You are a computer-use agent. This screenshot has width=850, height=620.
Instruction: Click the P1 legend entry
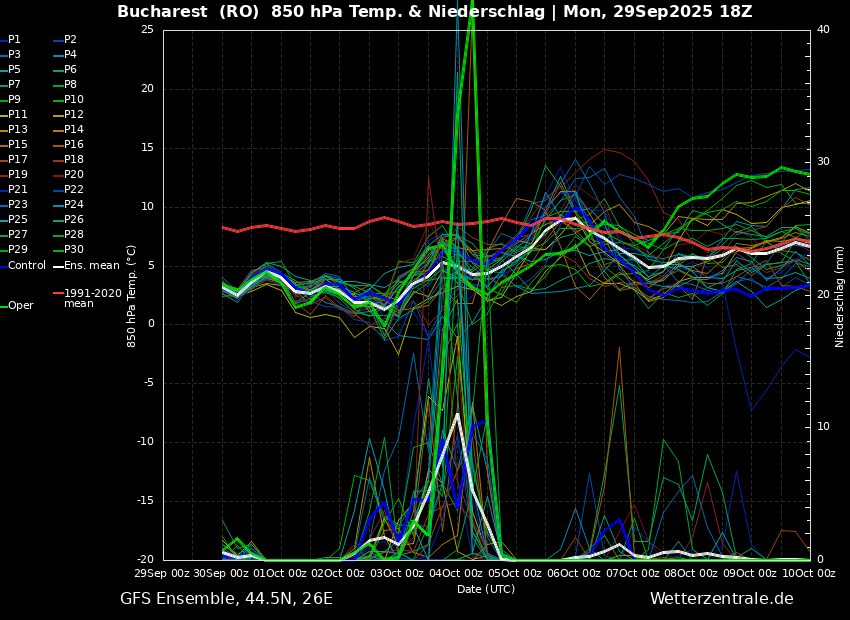[14, 40]
